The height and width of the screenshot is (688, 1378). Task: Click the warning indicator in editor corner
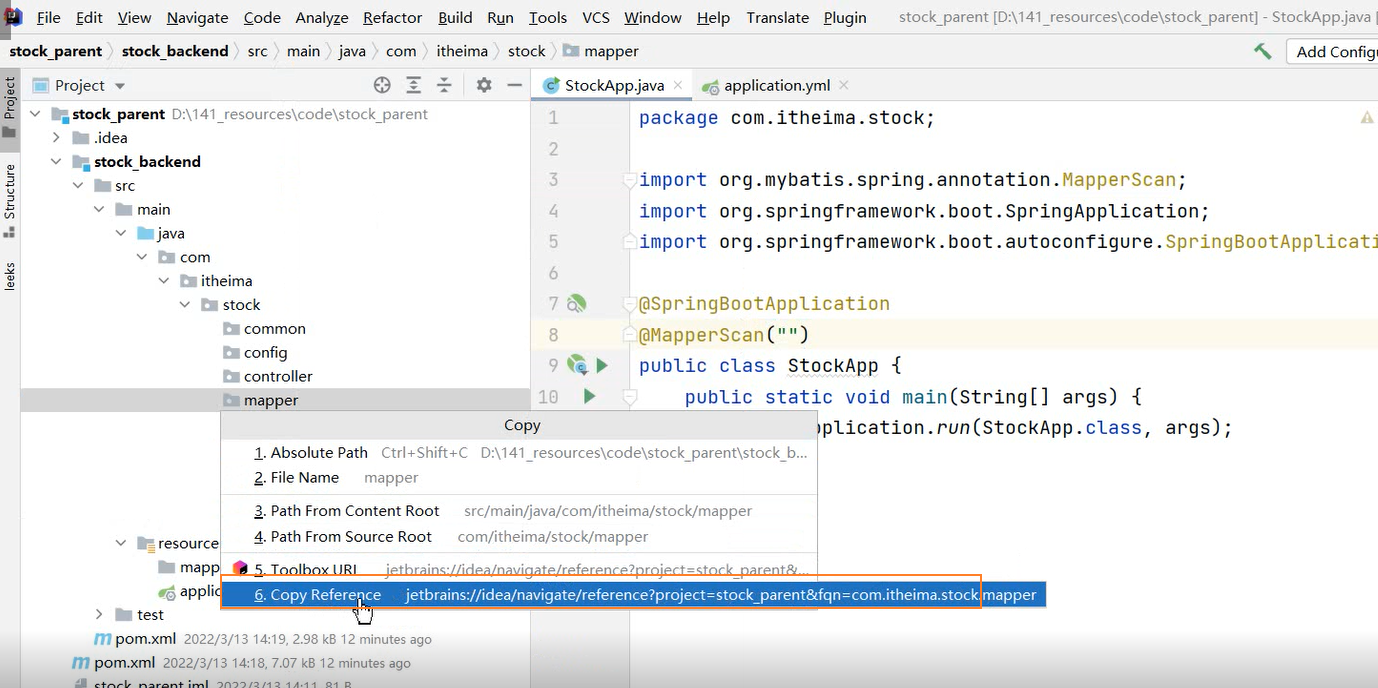click(1366, 118)
